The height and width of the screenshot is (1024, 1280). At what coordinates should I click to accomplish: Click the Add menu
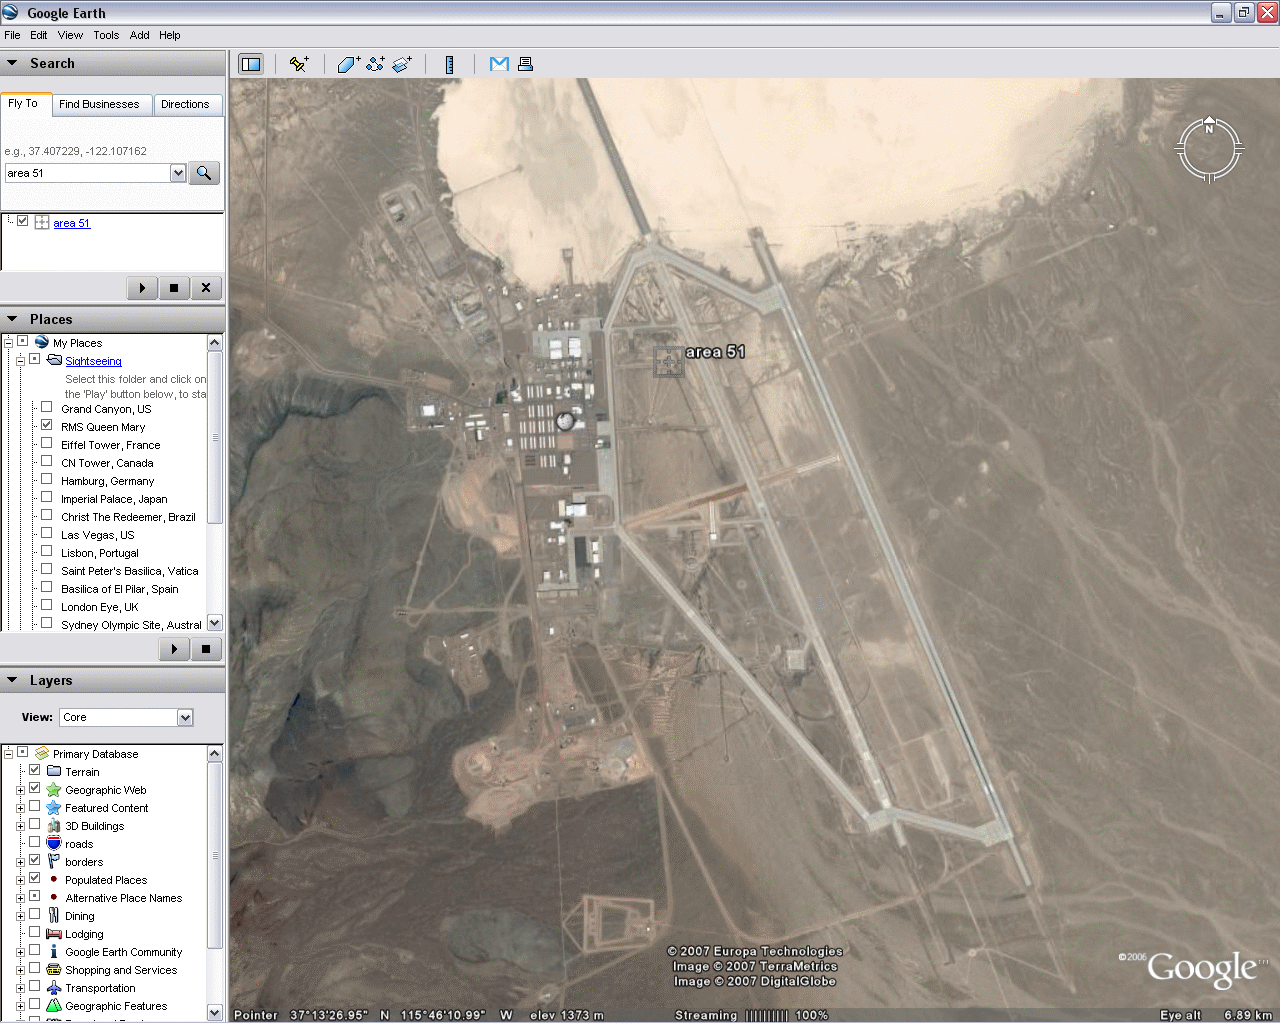(x=140, y=35)
